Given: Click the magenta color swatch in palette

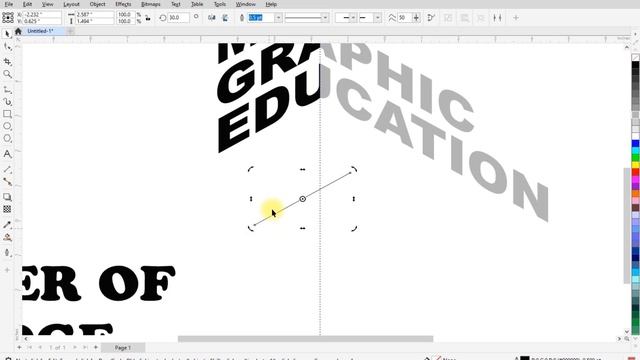Looking at the screenshot, I should 636,179.
